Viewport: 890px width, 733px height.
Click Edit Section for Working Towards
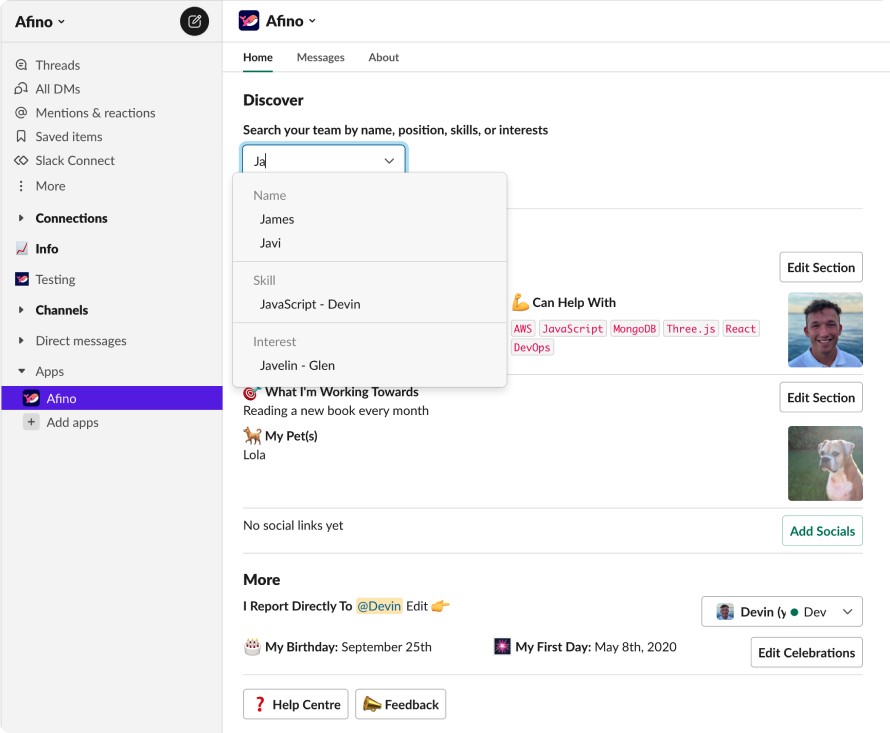tap(821, 397)
